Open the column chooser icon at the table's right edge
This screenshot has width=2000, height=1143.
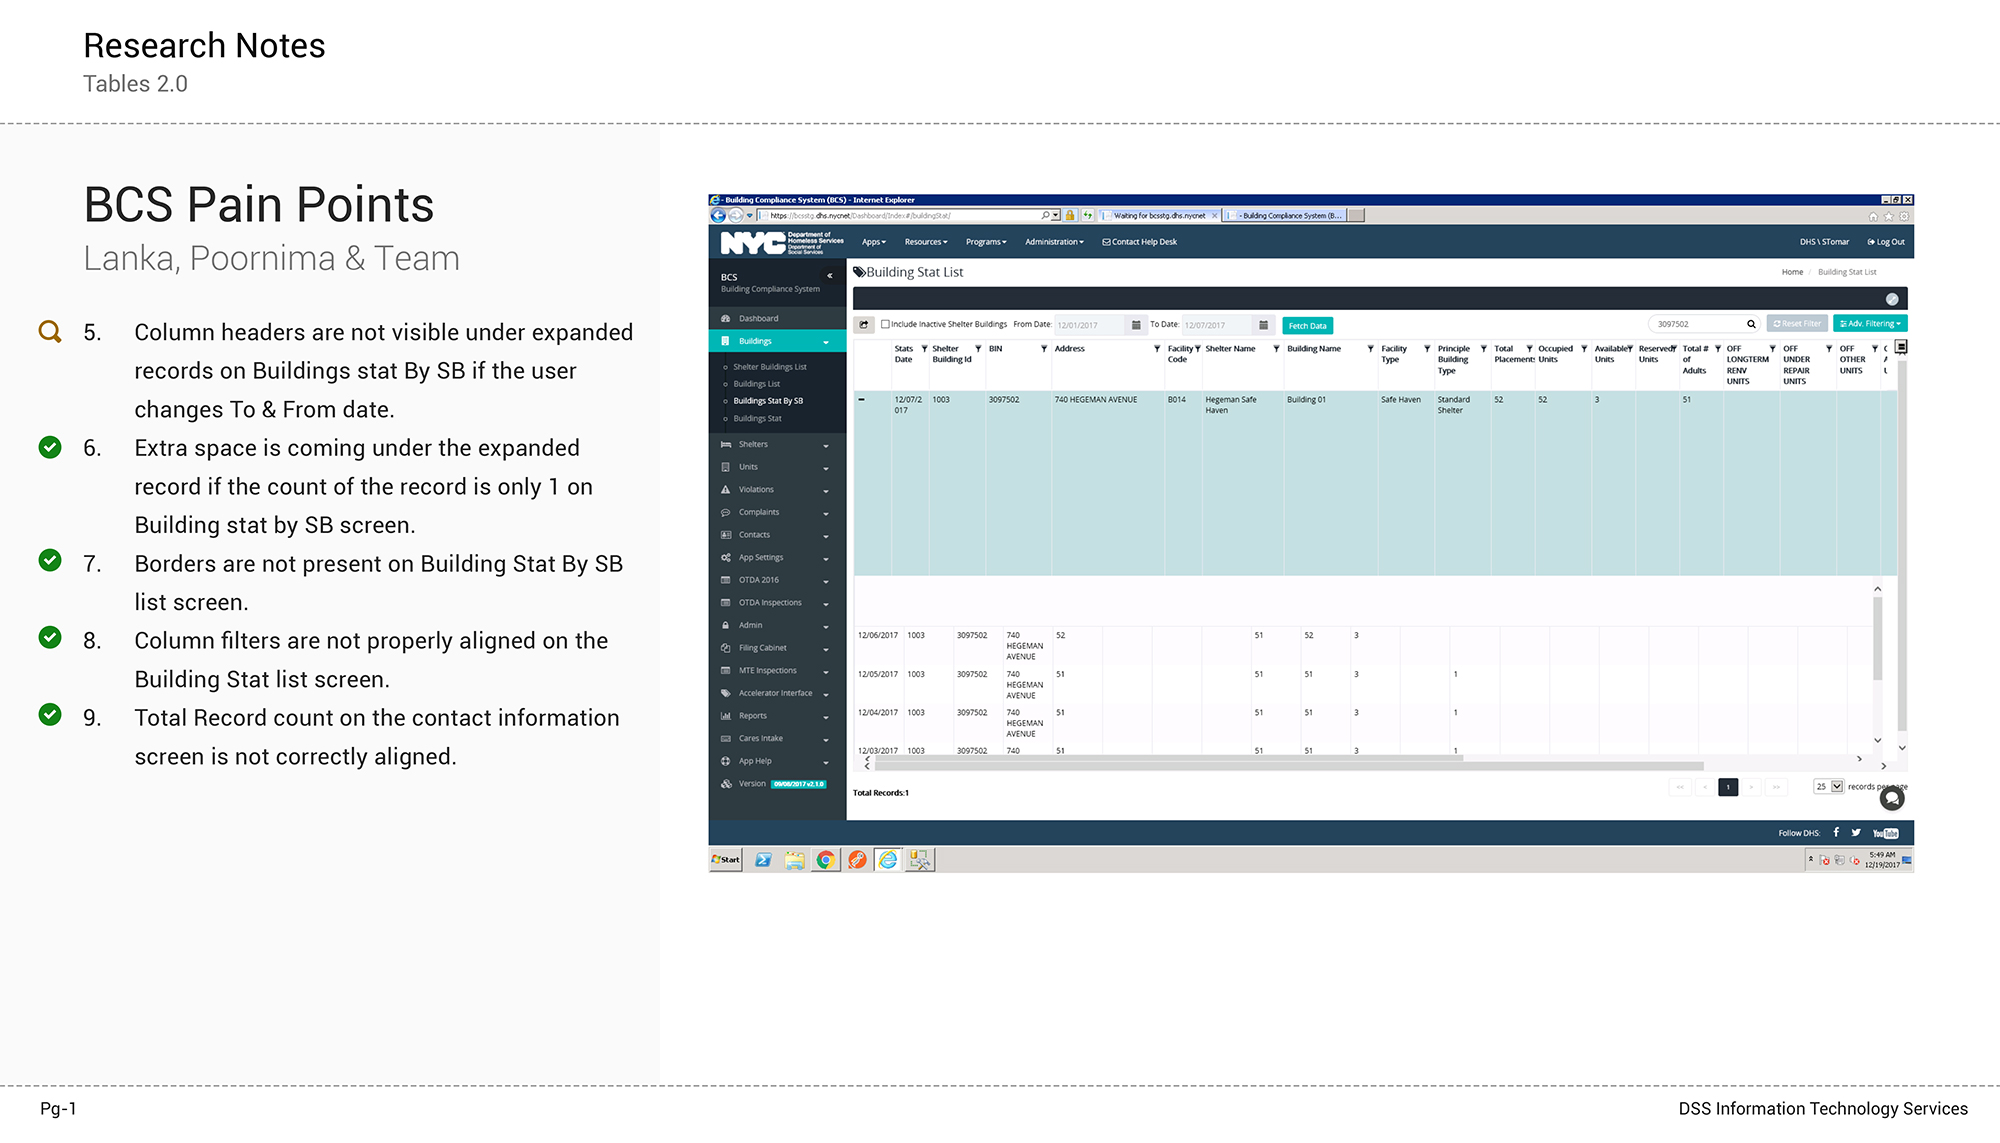coord(1901,347)
